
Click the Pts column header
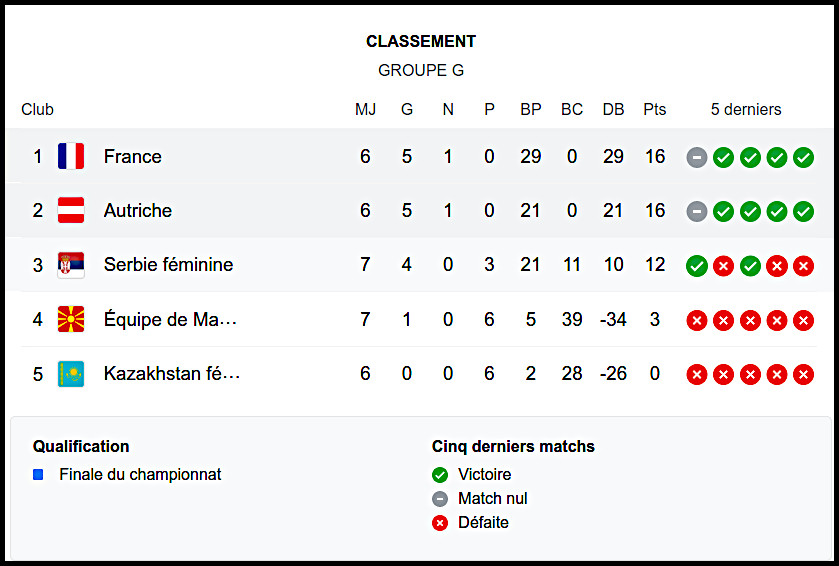654,109
